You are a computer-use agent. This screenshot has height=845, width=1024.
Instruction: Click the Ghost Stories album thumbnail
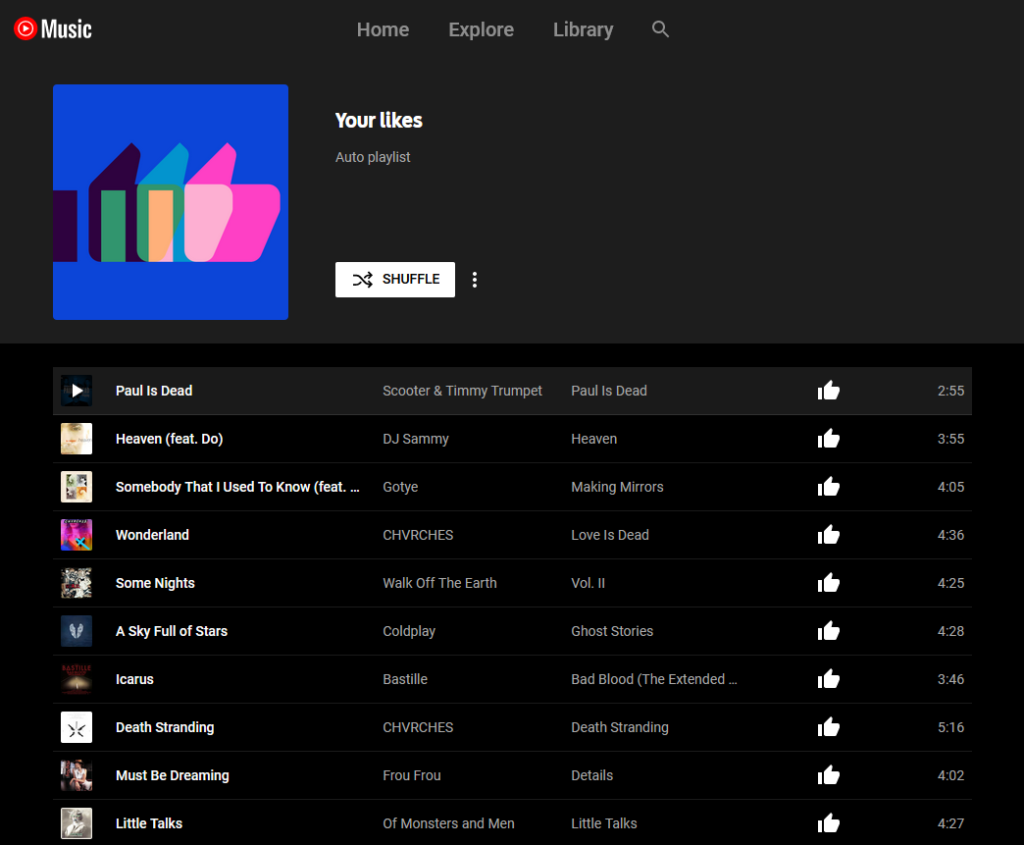[76, 631]
